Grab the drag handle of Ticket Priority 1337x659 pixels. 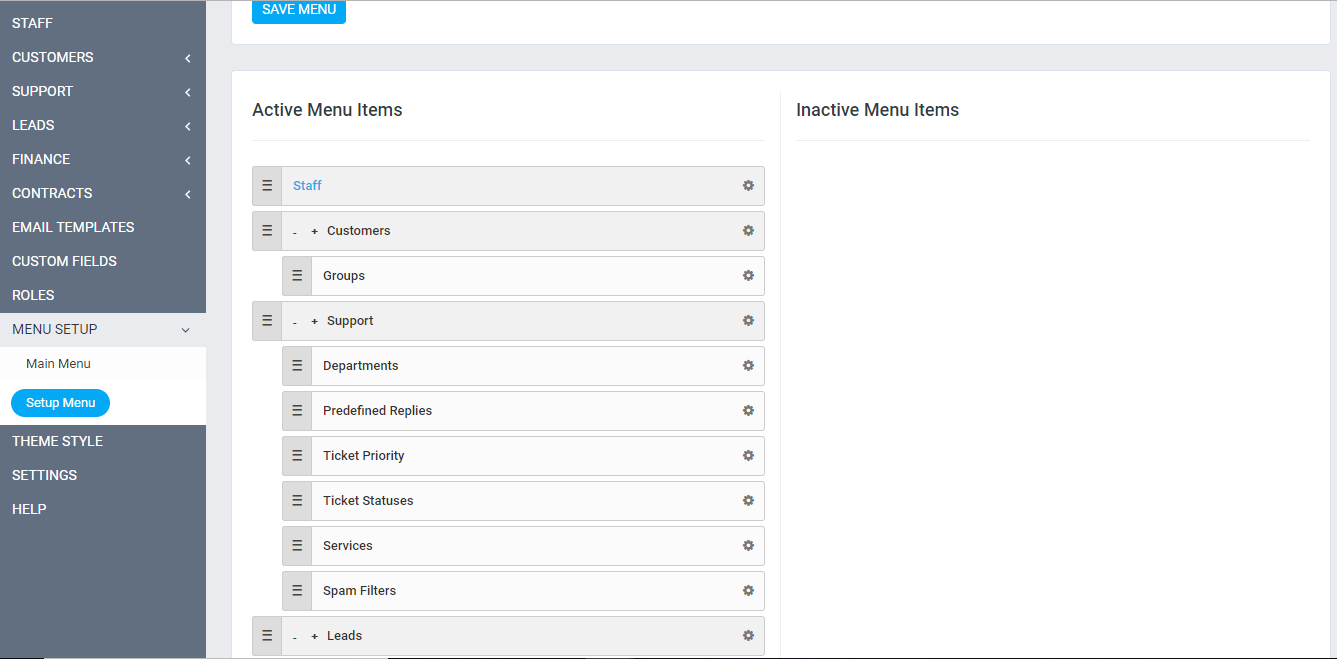tap(297, 456)
